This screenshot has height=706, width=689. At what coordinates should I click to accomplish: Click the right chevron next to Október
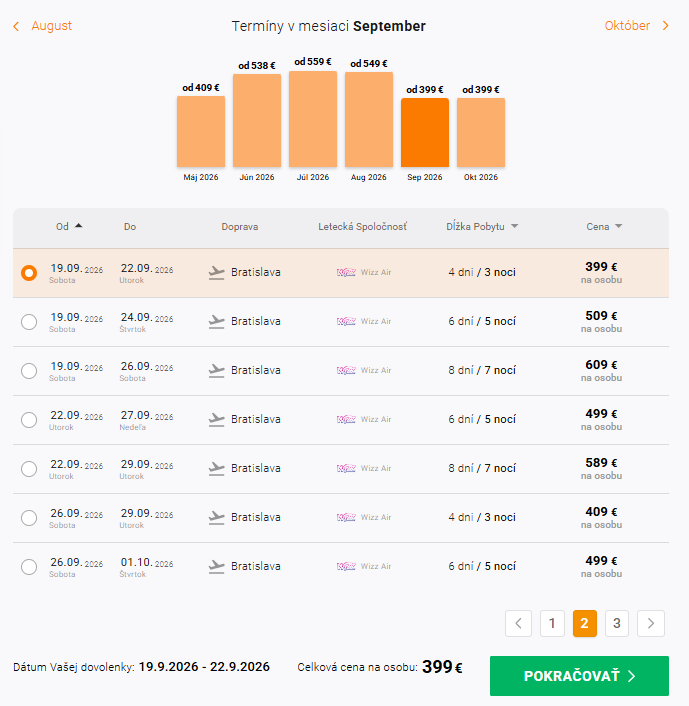pos(666,26)
